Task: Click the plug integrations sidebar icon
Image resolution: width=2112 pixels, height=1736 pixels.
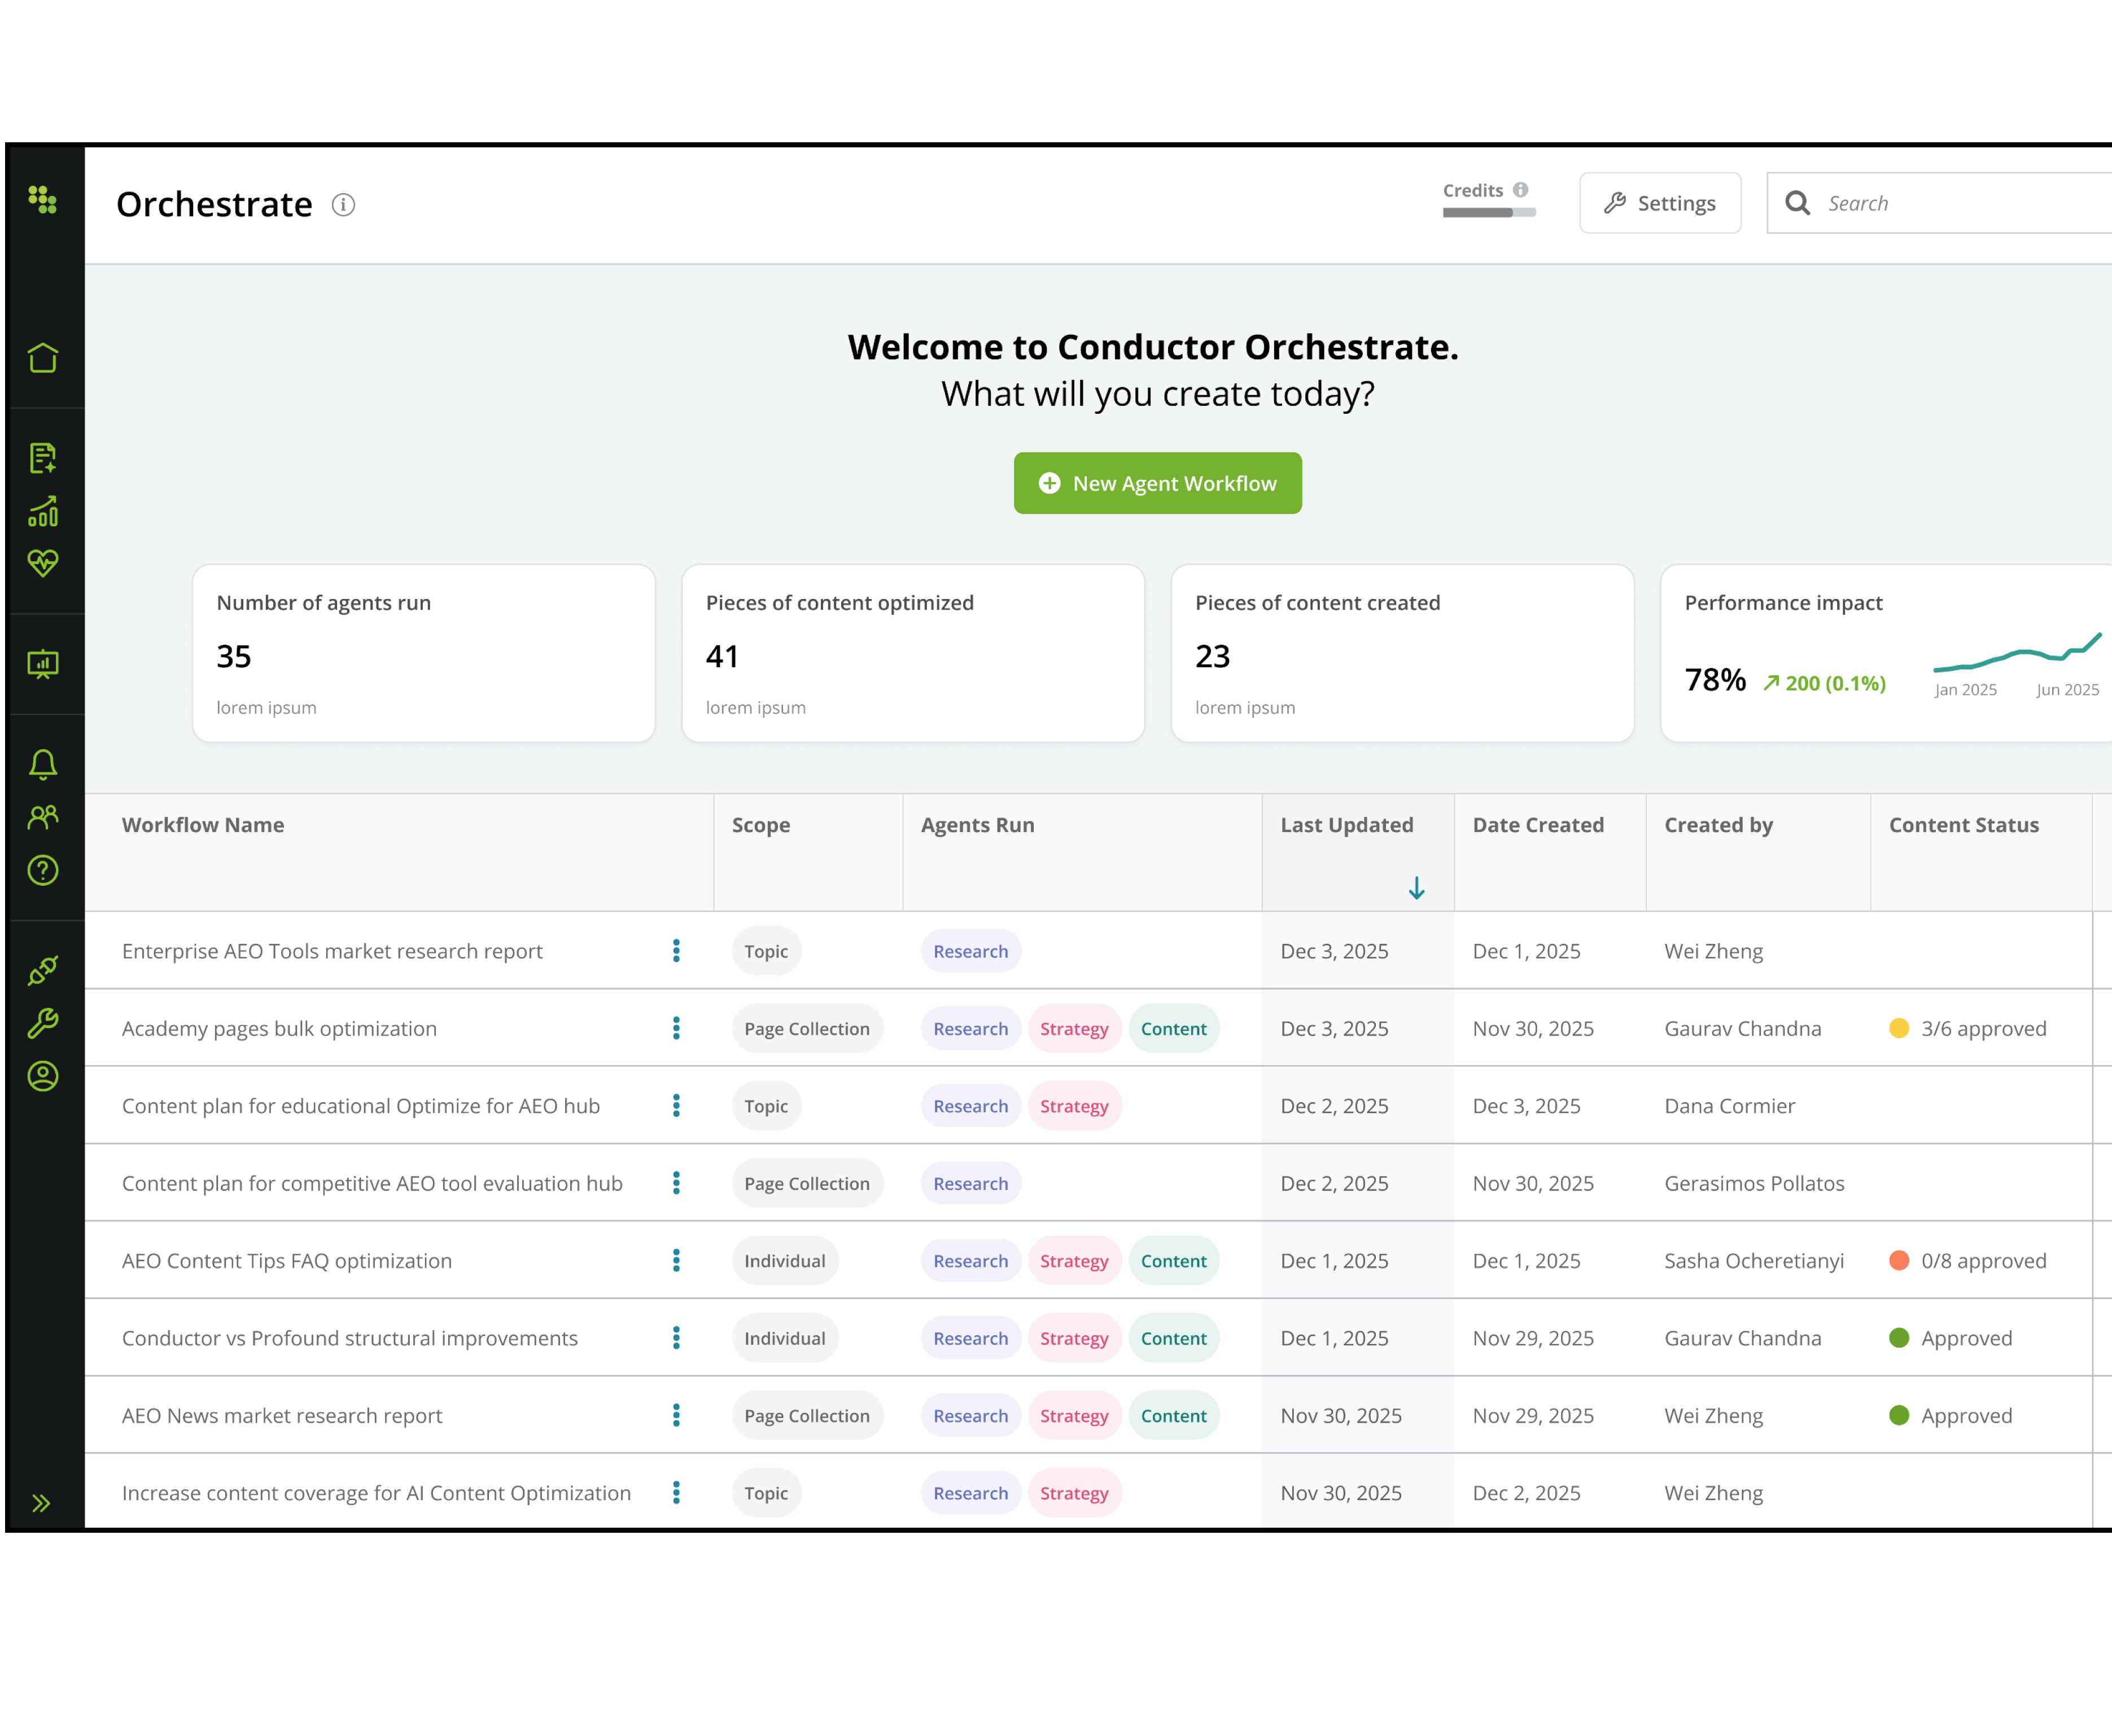Action: (43, 970)
